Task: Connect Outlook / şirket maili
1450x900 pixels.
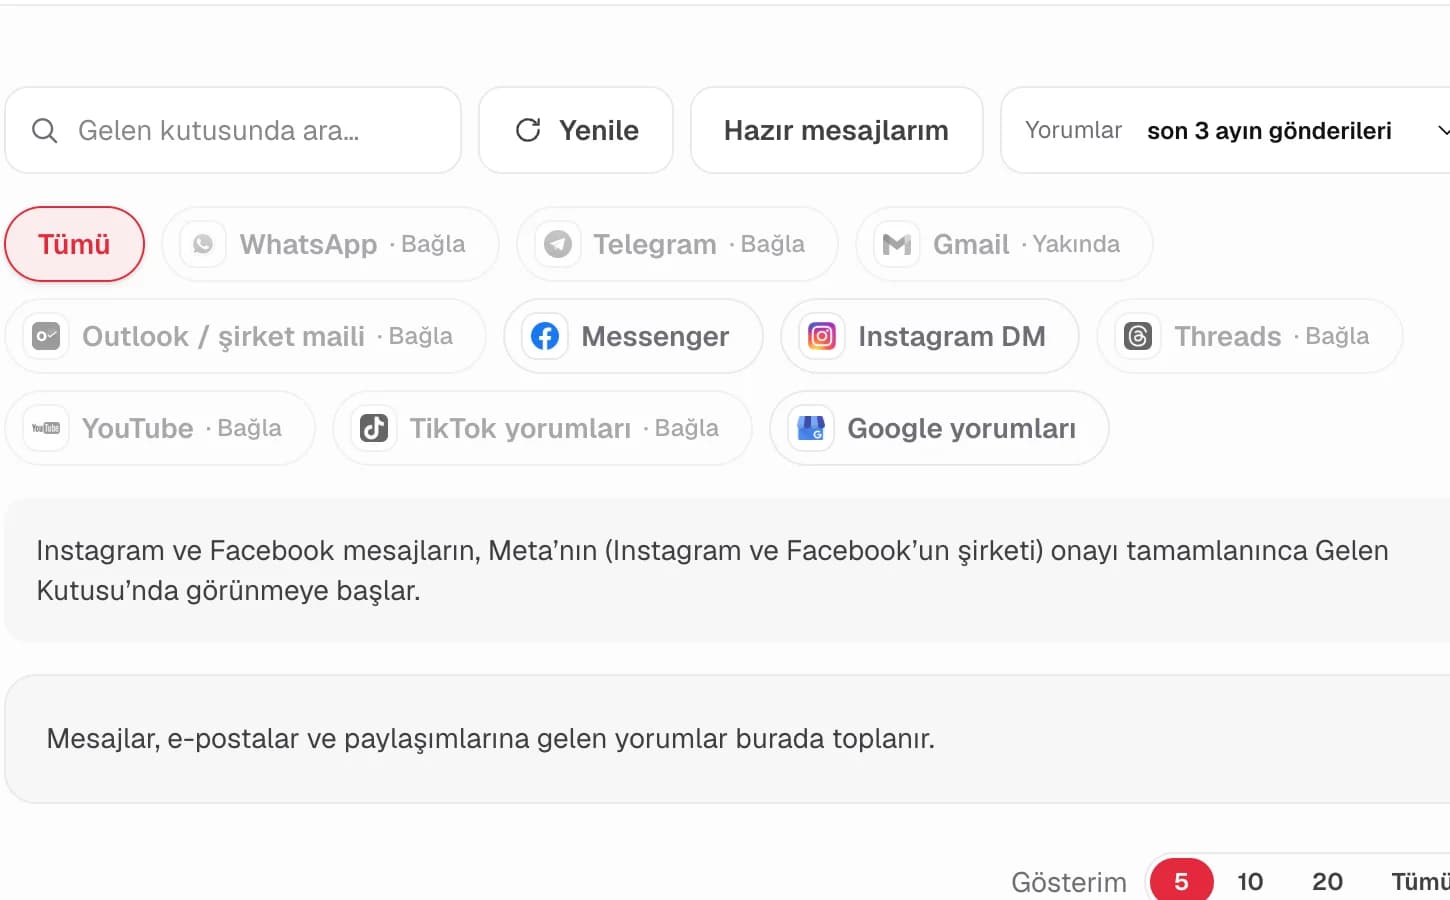Action: click(x=245, y=336)
